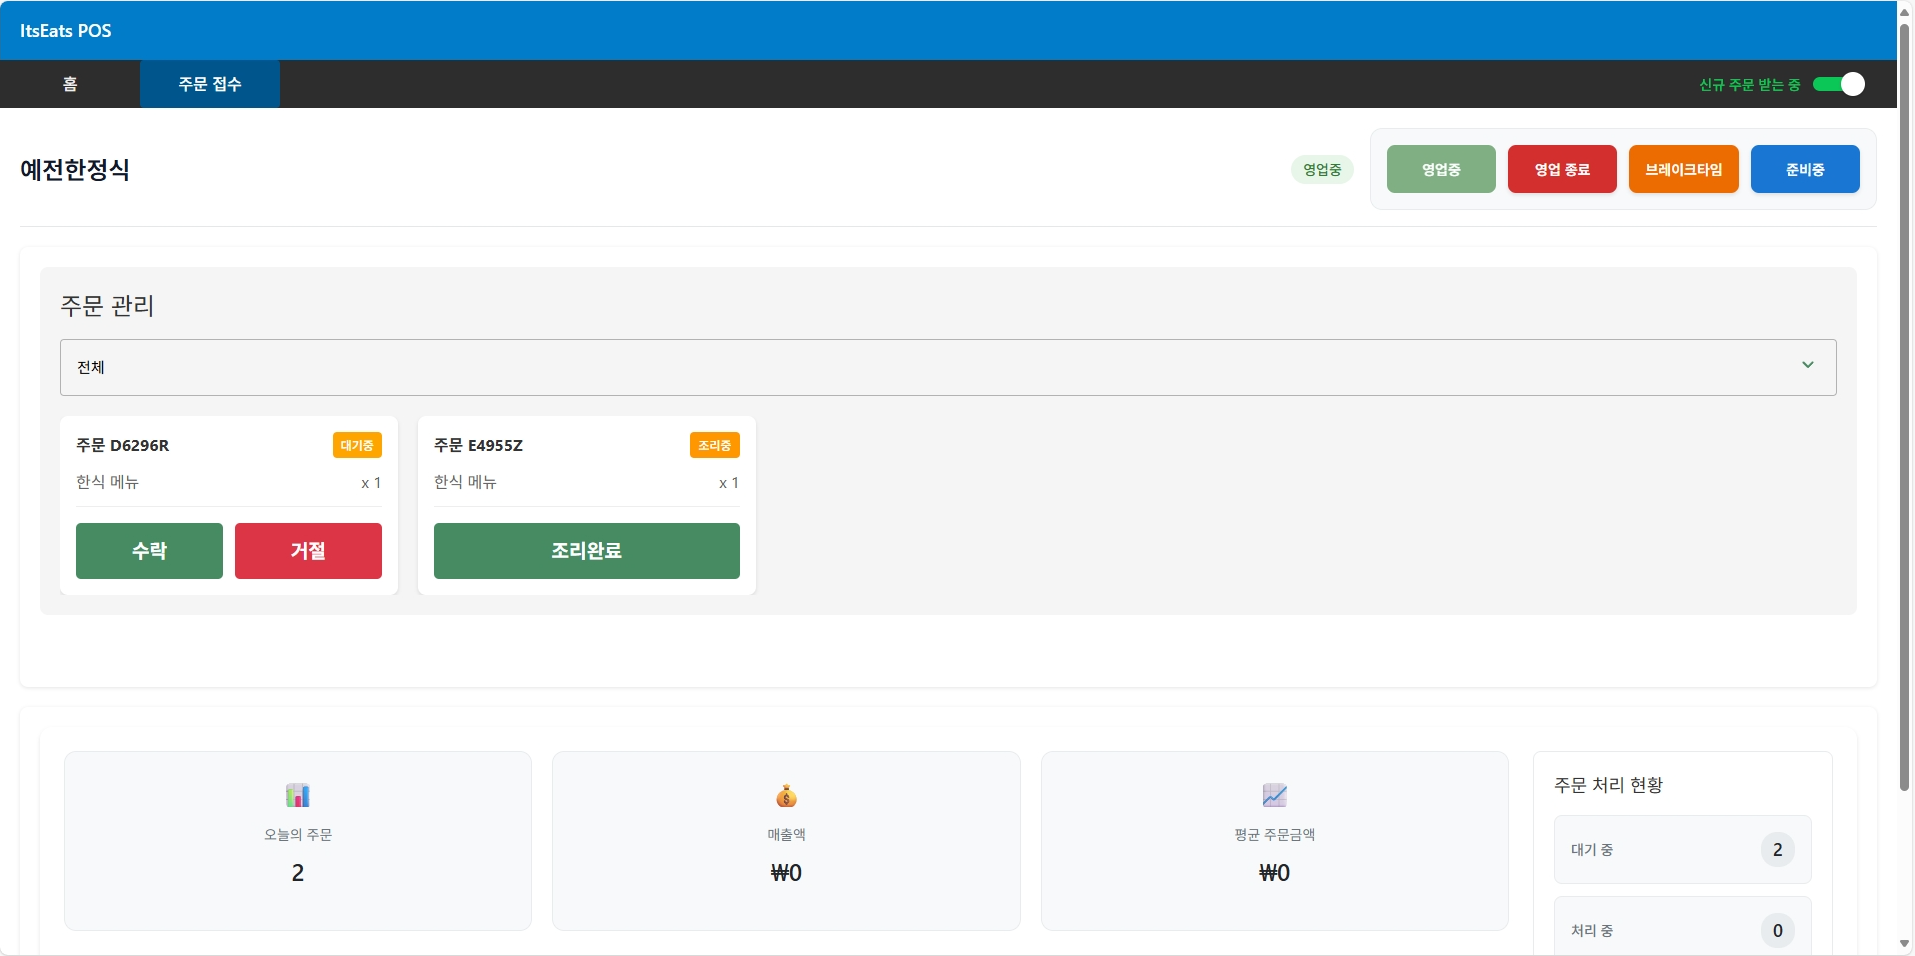
Task: Click the 주문 처리 현황 heading
Action: (x=1608, y=785)
